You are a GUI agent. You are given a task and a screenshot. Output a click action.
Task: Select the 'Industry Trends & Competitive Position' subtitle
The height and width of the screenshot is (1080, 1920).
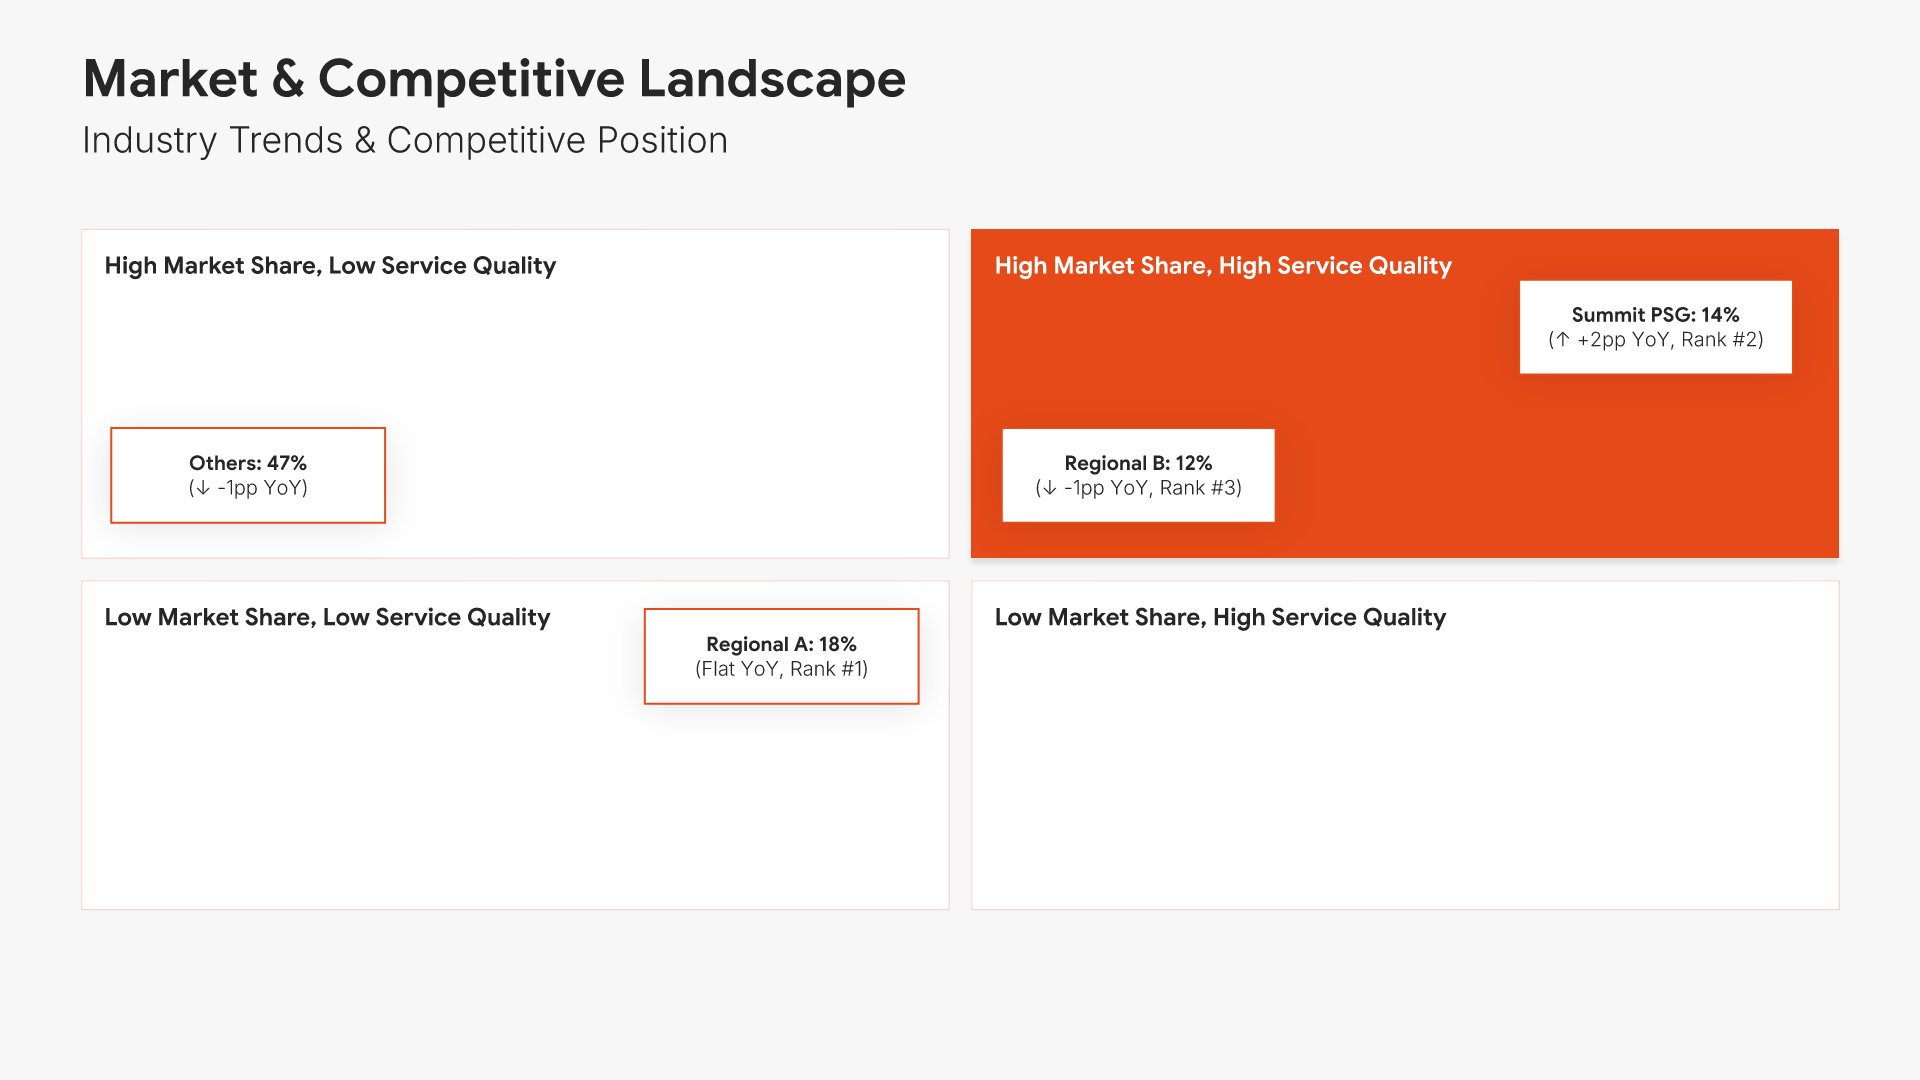point(405,141)
